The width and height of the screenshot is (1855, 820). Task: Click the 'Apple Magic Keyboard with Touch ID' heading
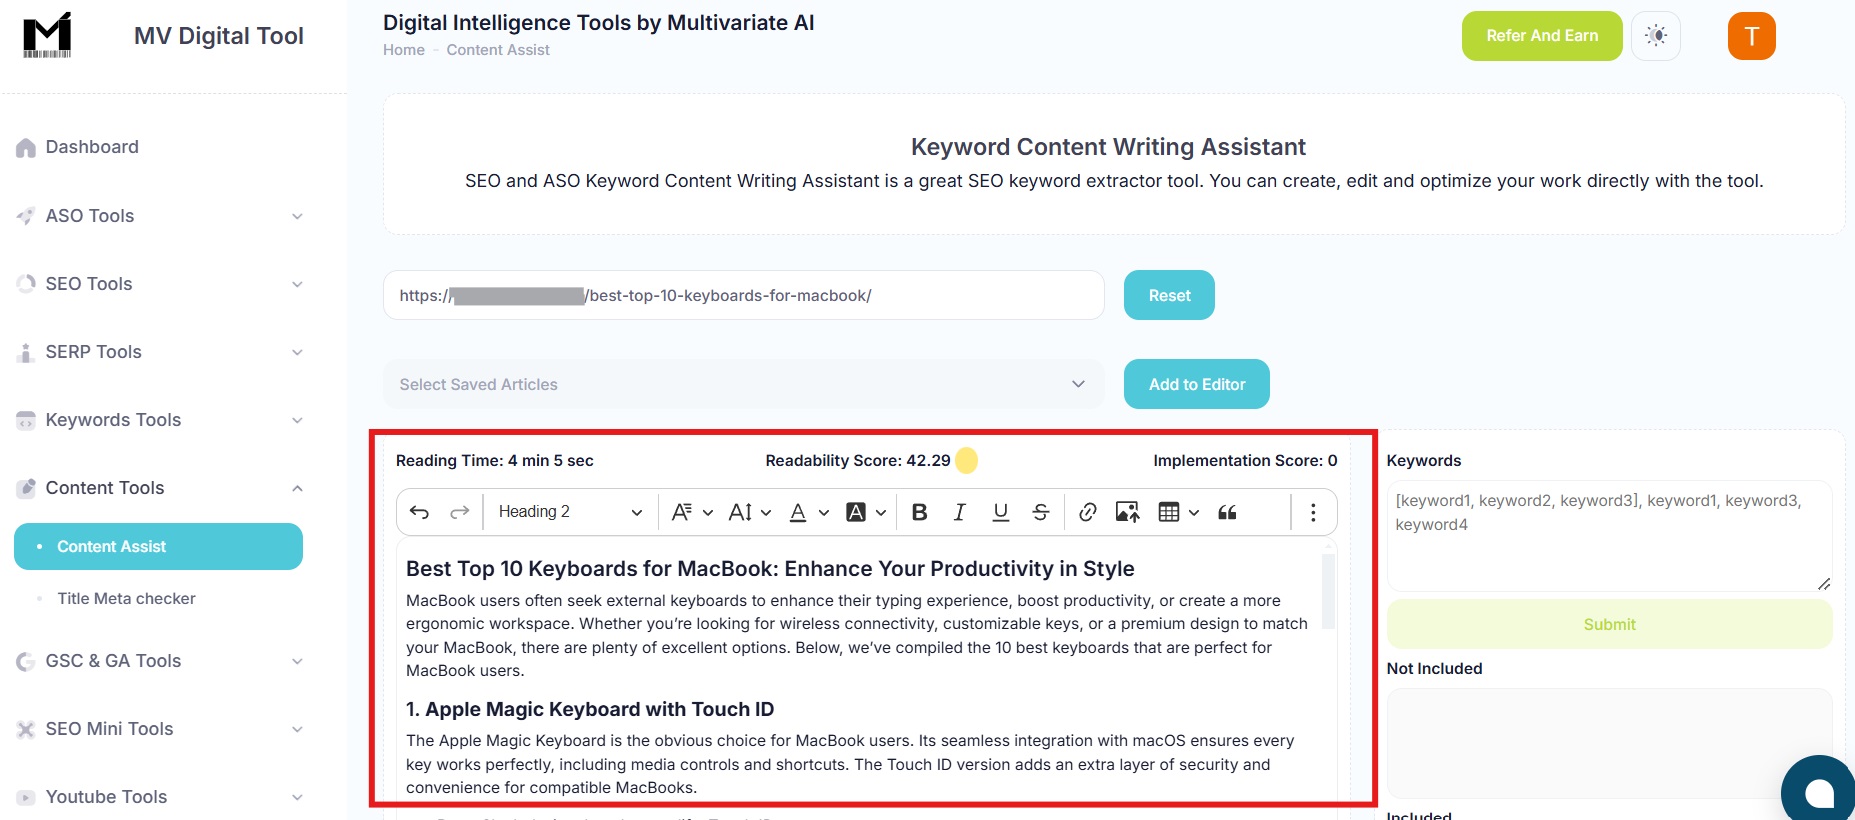590,709
